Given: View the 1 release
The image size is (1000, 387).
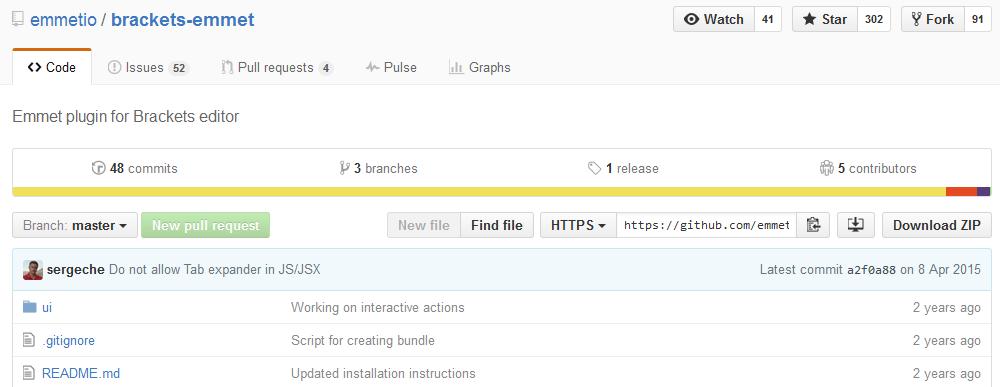Looking at the screenshot, I should pyautogui.click(x=623, y=168).
